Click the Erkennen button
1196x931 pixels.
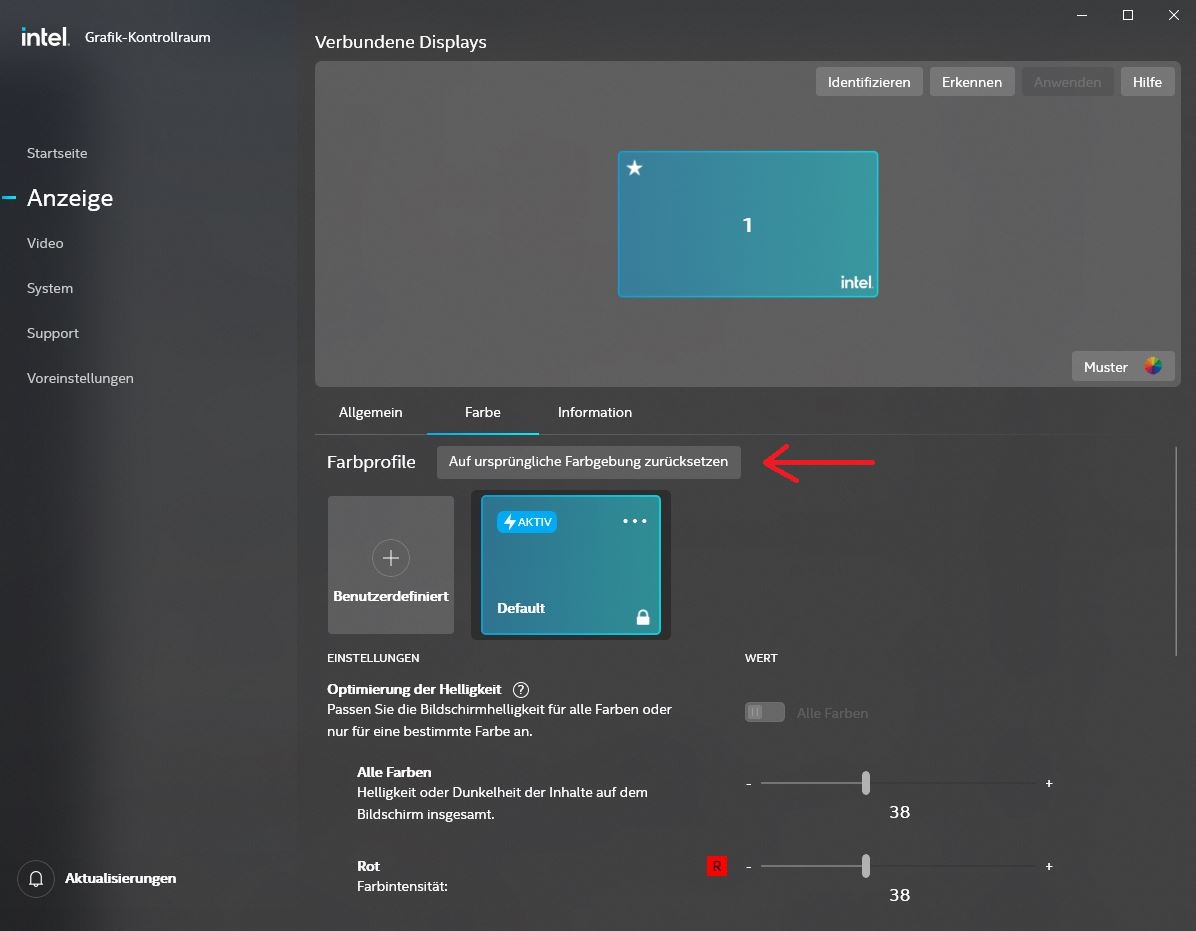point(972,82)
